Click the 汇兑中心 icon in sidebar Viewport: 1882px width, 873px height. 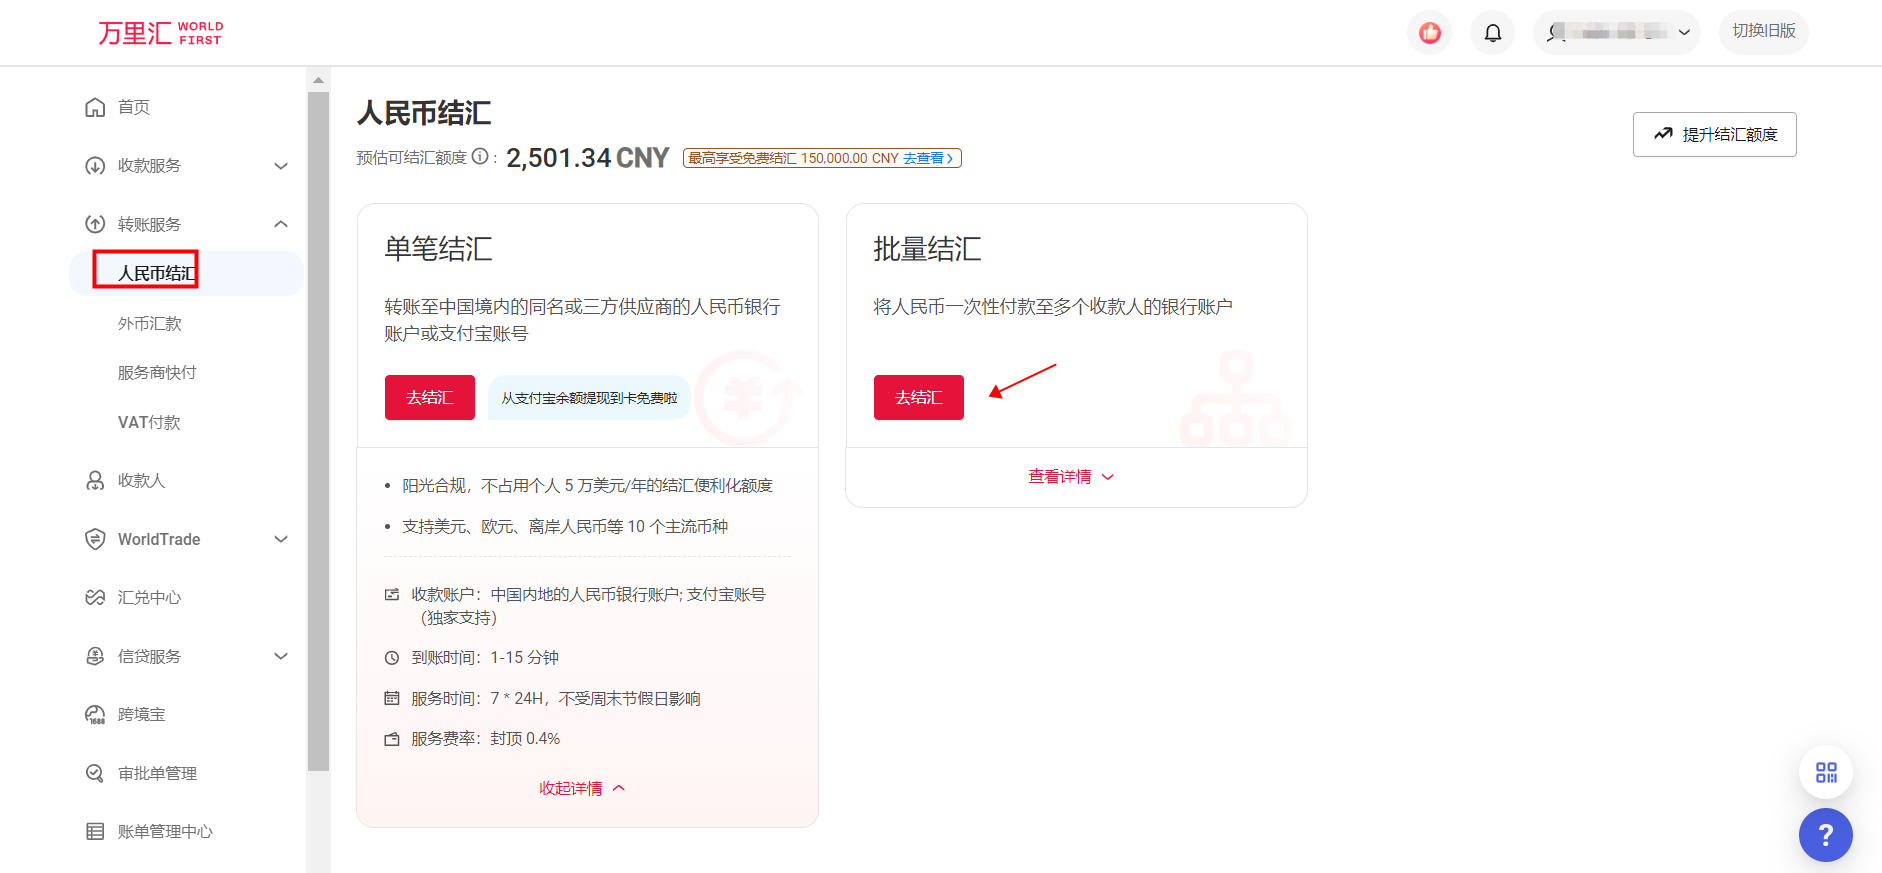95,598
